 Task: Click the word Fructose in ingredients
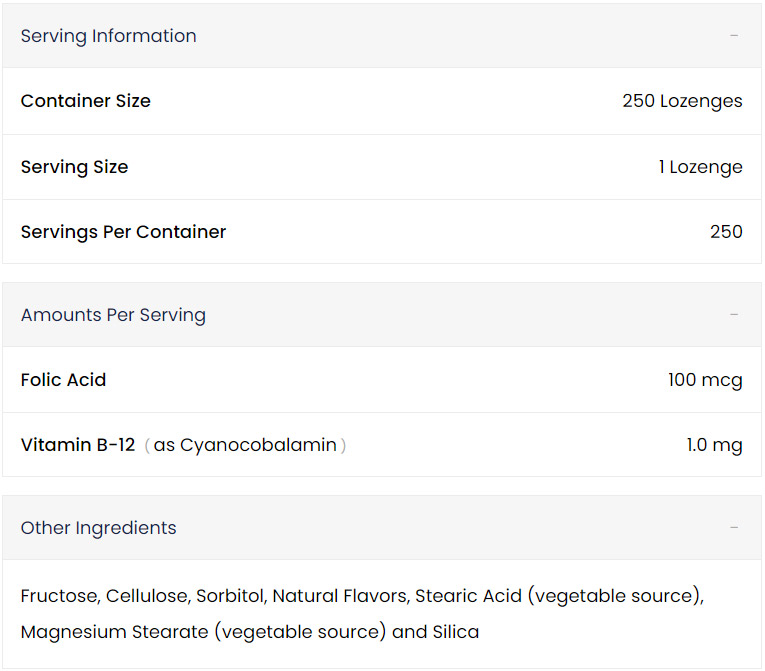pyautogui.click(x=59, y=596)
